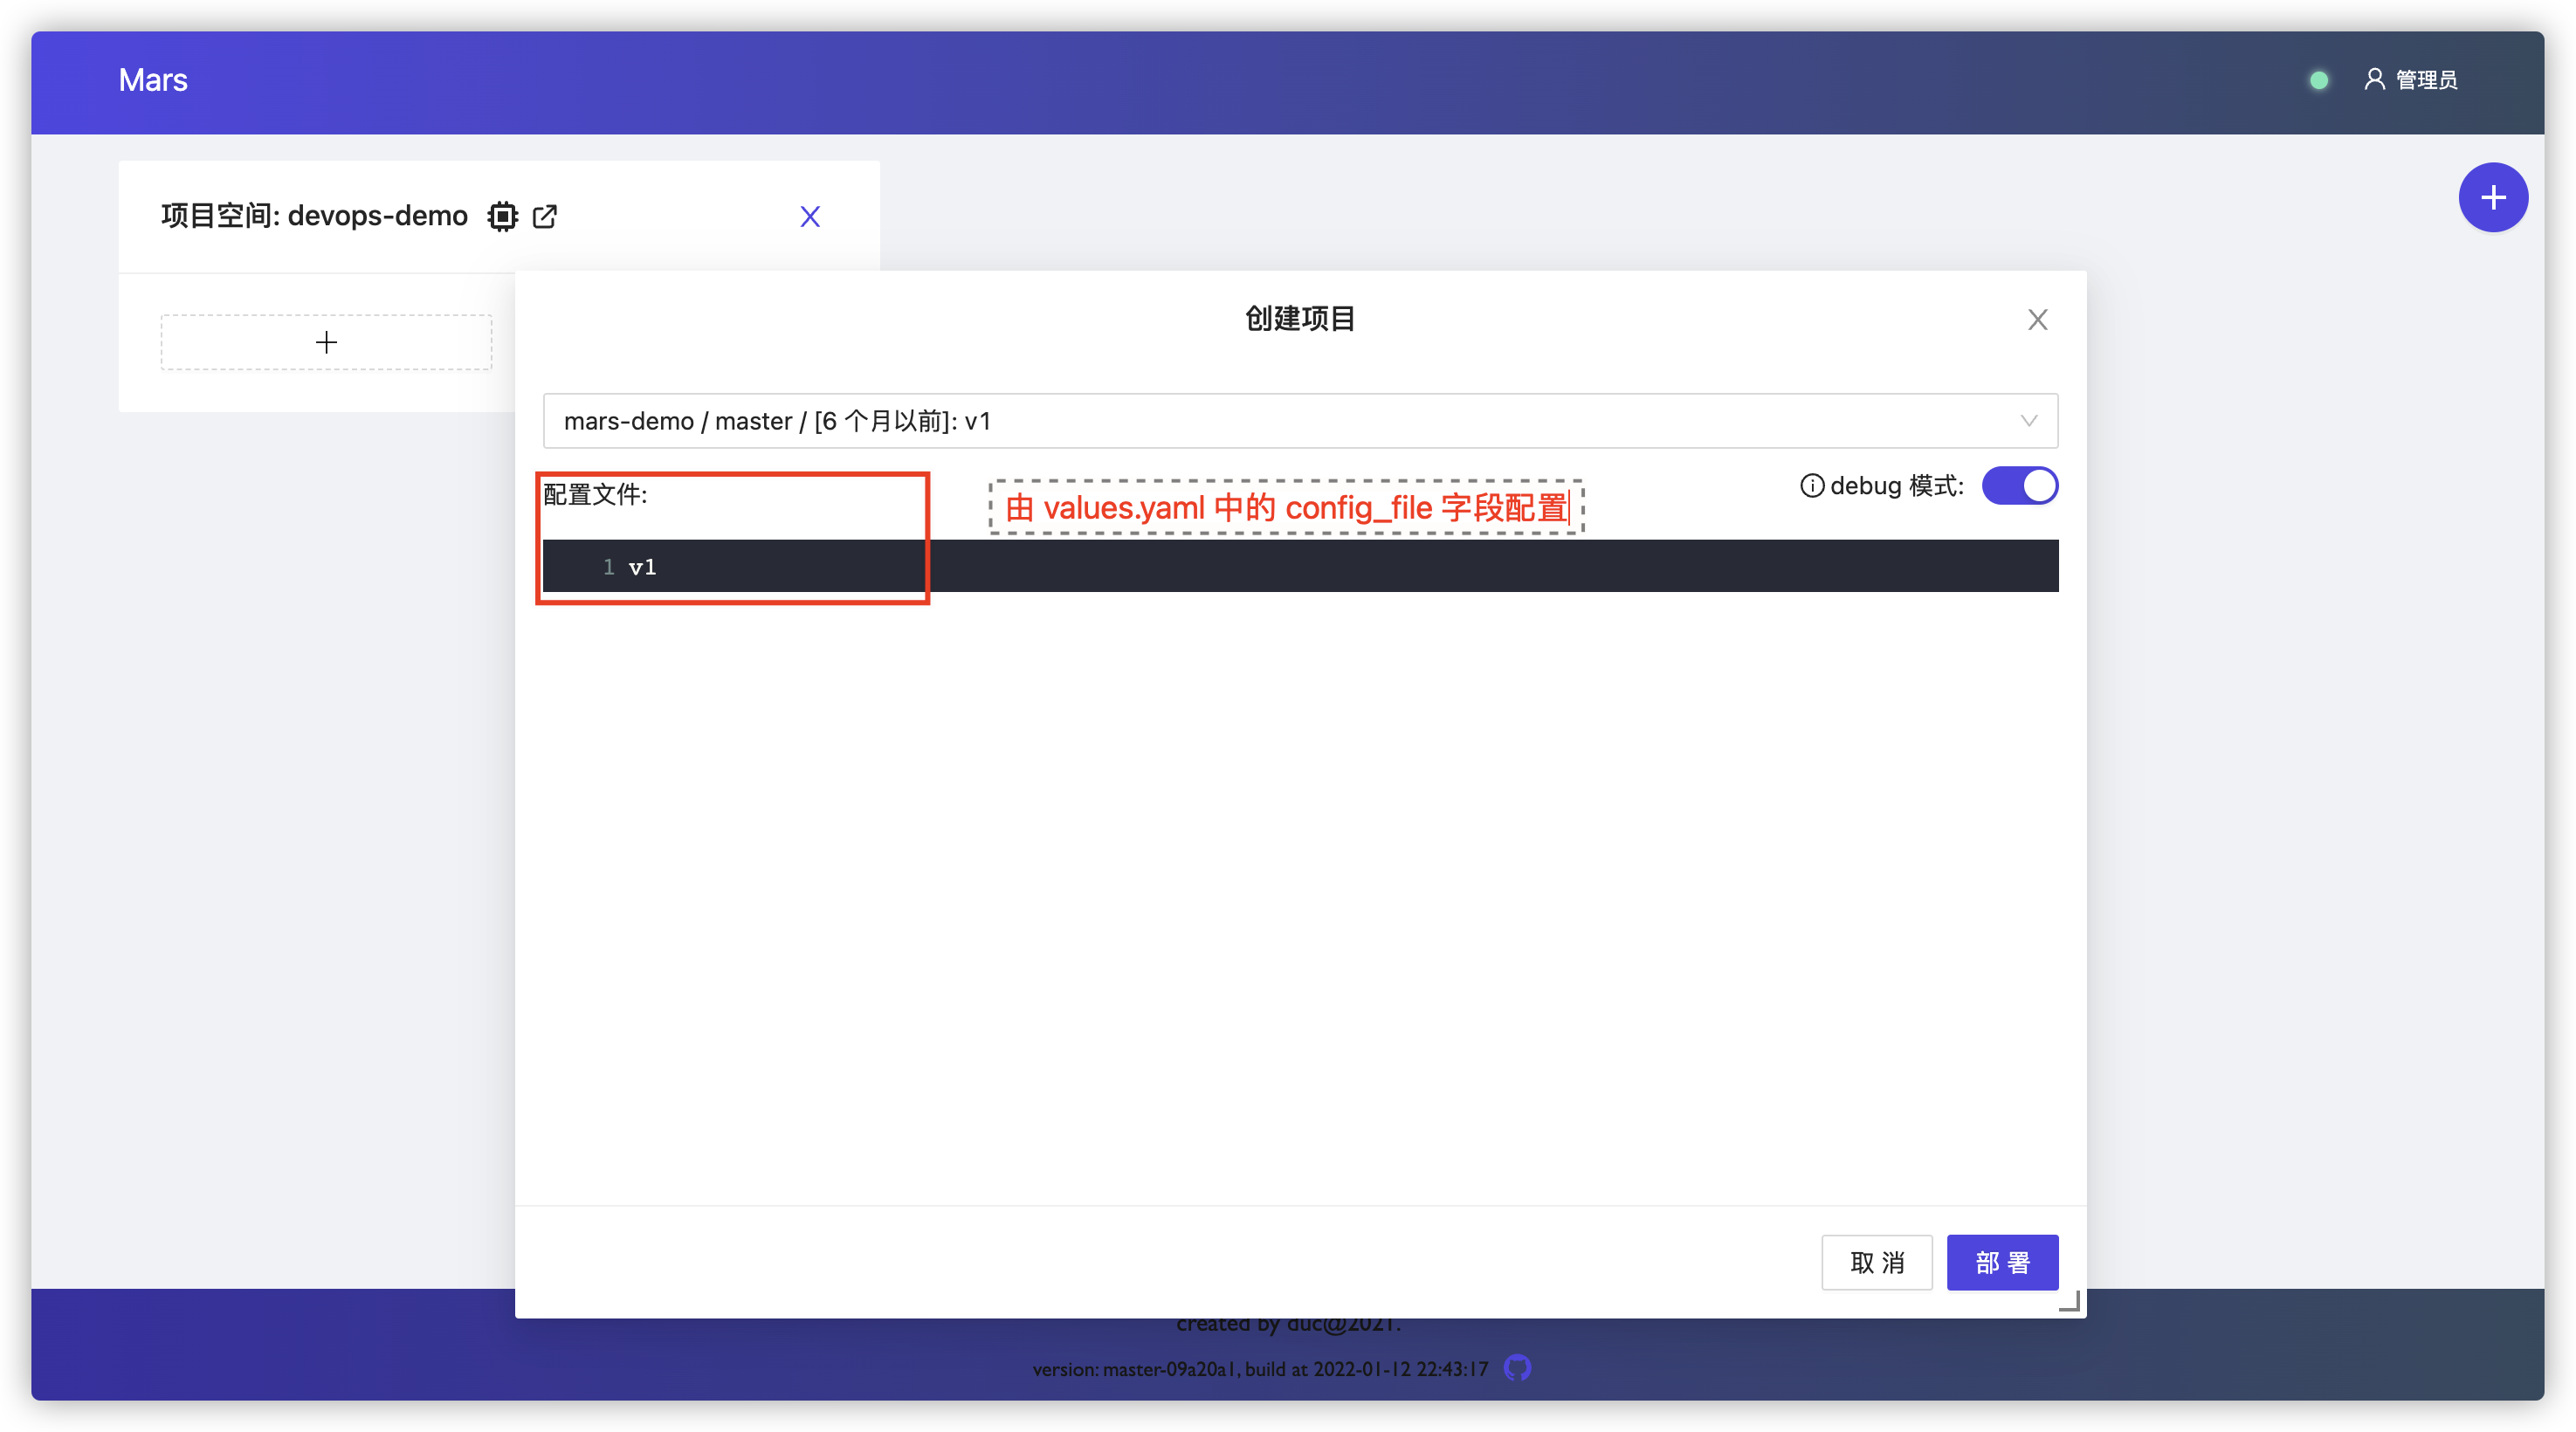Click the 创建项目 dialog title

click(x=1300, y=319)
